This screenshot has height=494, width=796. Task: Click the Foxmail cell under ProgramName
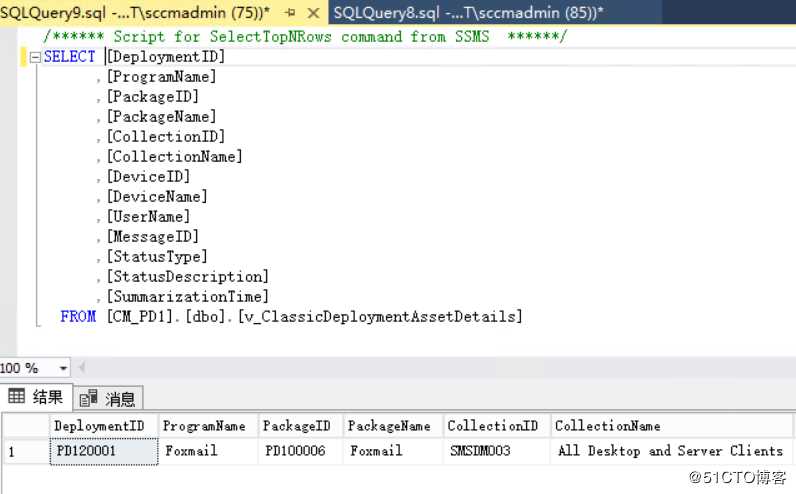pyautogui.click(x=208, y=451)
